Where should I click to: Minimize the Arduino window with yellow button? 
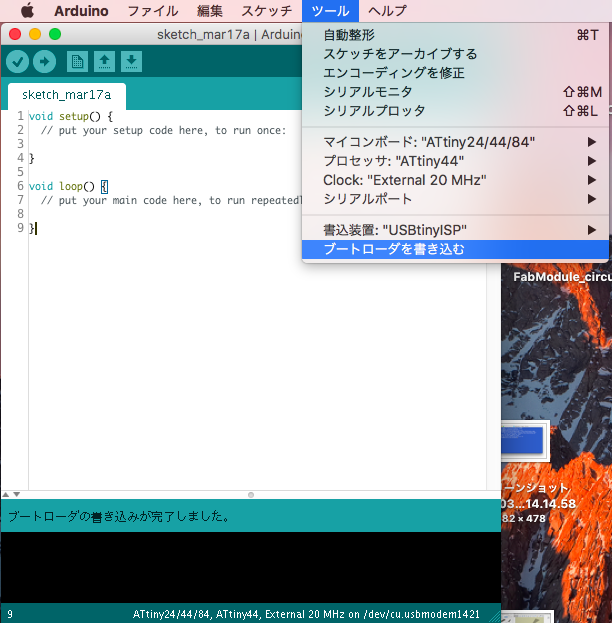35,35
